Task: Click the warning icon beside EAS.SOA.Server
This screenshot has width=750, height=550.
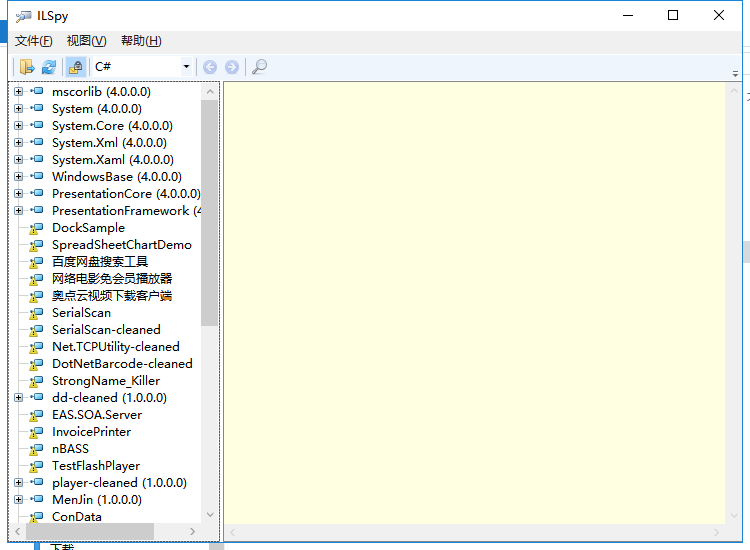Action: pyautogui.click(x=36, y=416)
